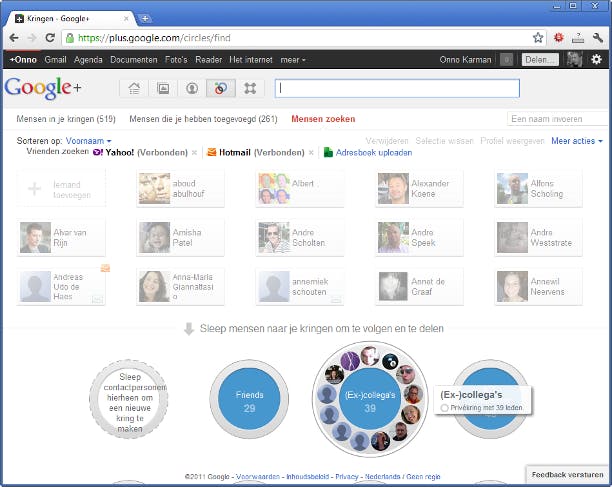Open the Inhoudsbeleid footer link
Viewport: 612px width, 487px height.
[308, 476]
